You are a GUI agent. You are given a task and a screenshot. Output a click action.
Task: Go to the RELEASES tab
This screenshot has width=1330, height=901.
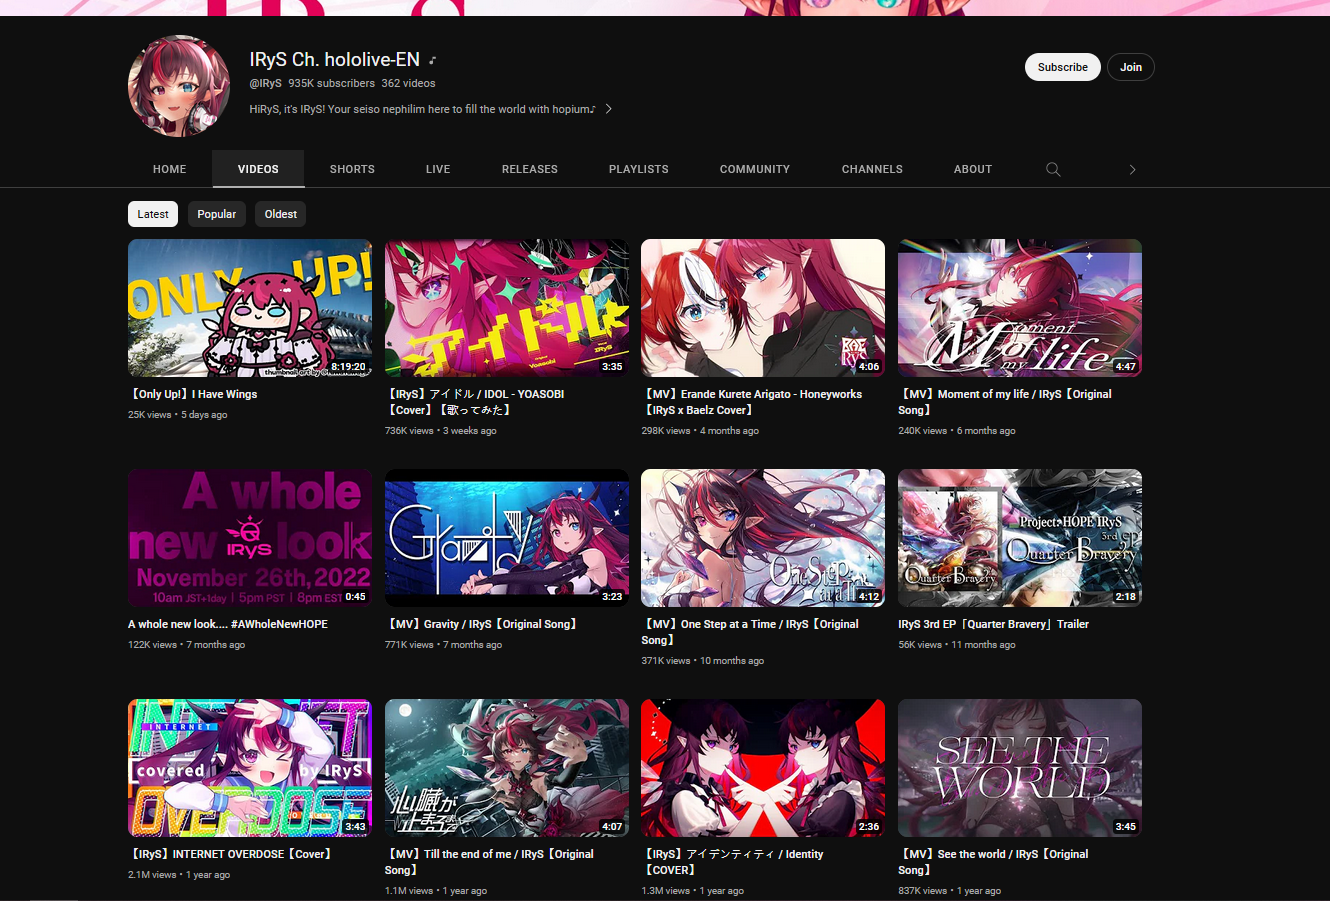click(x=530, y=169)
